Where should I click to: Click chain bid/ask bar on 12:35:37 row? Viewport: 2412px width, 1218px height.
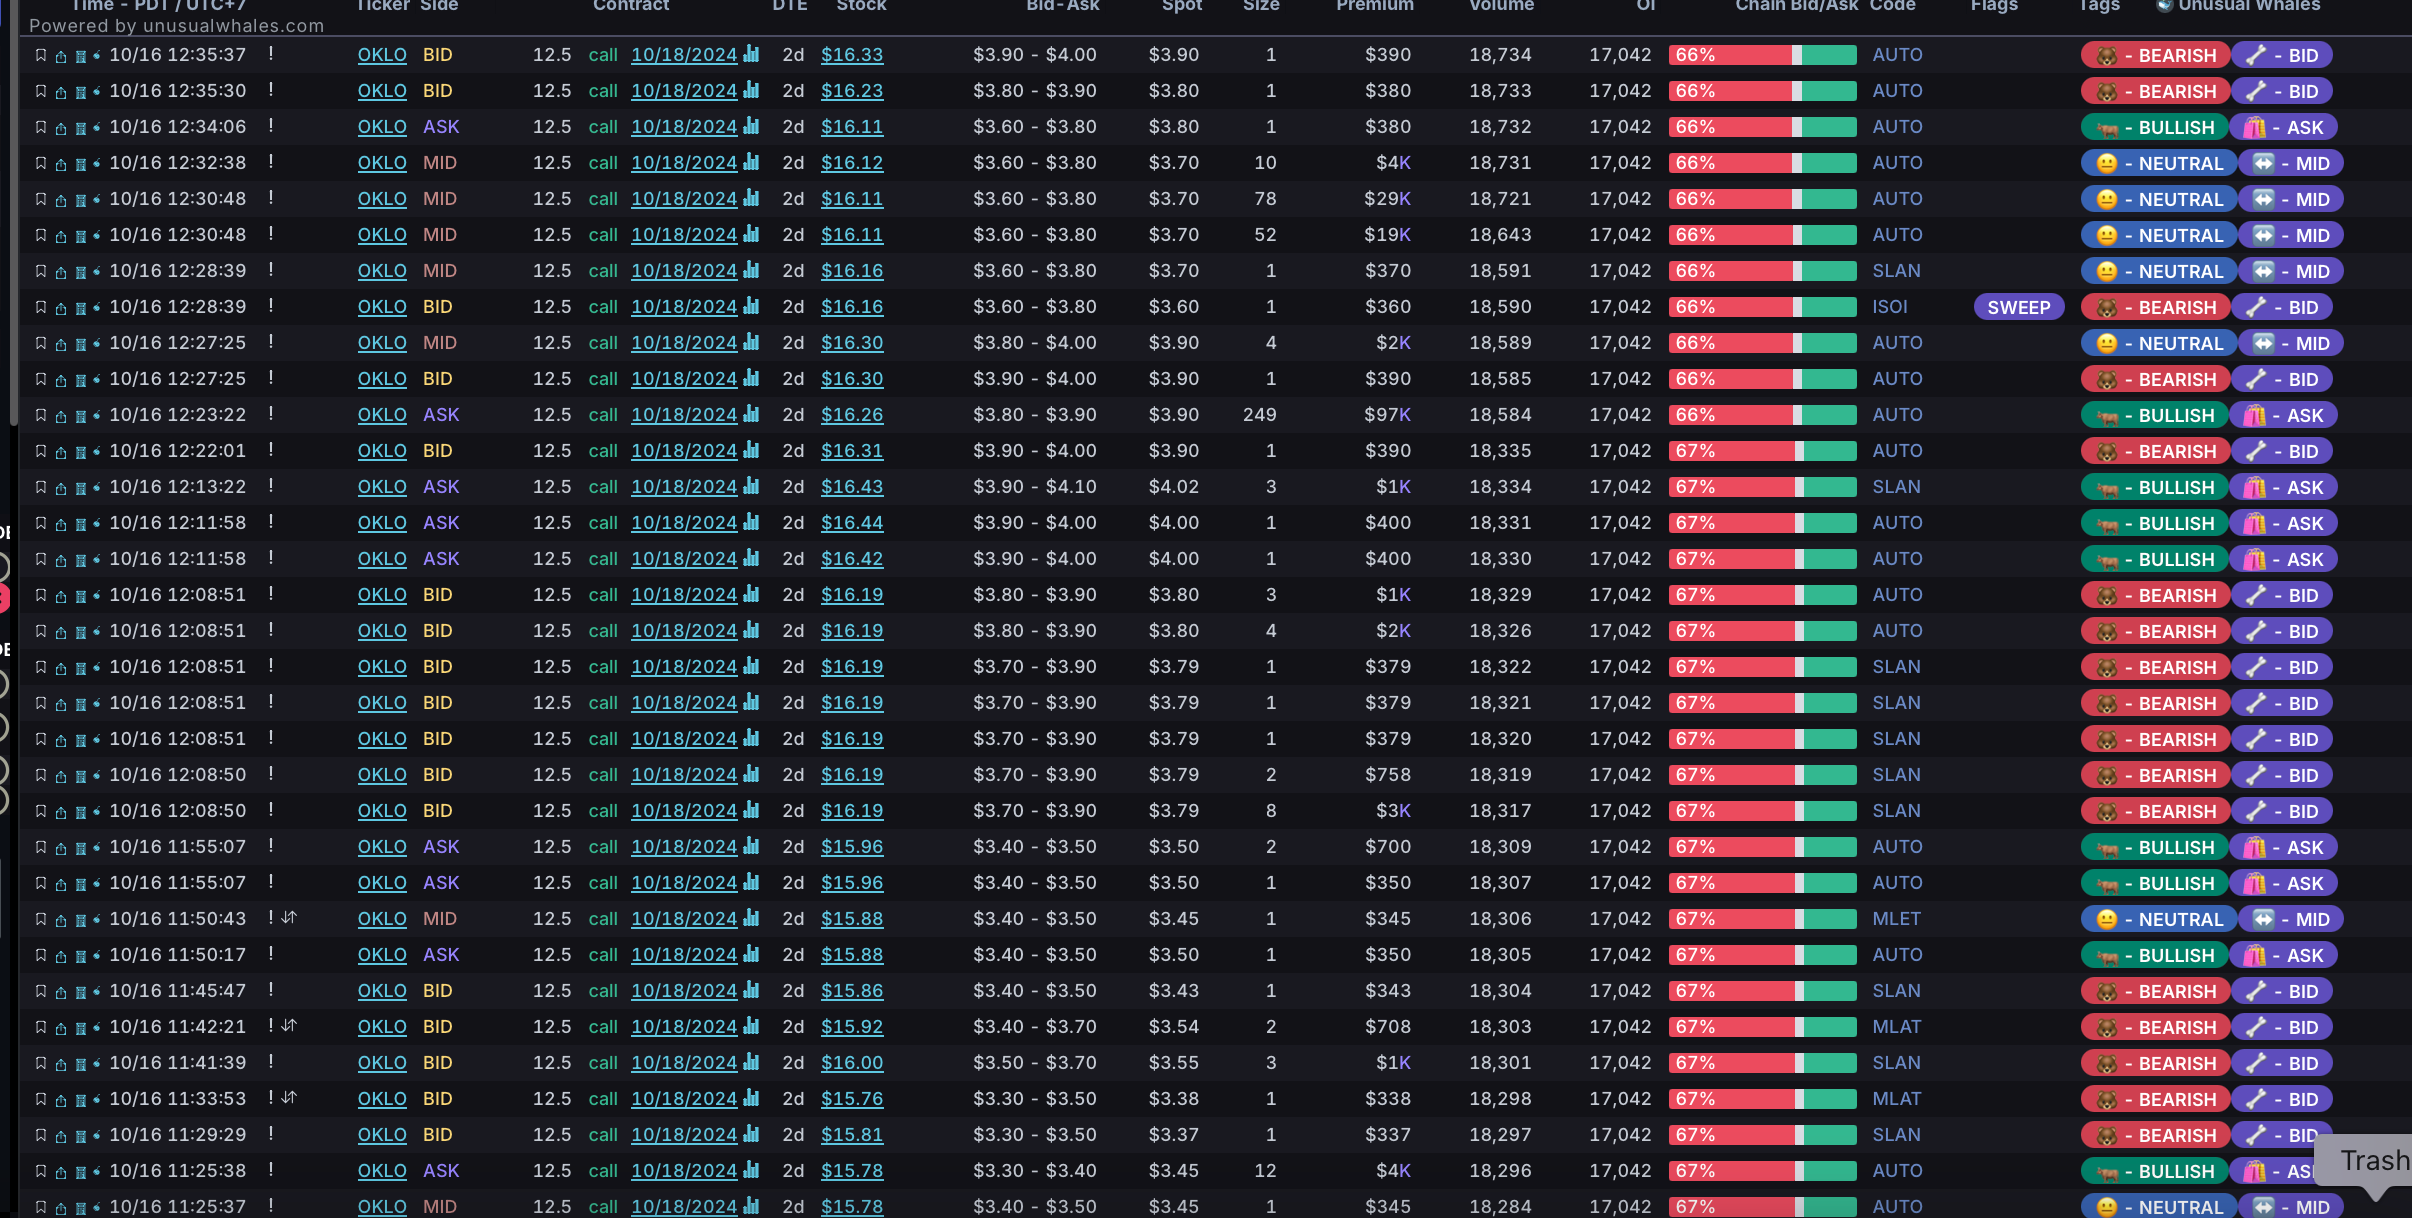coord(1762,56)
